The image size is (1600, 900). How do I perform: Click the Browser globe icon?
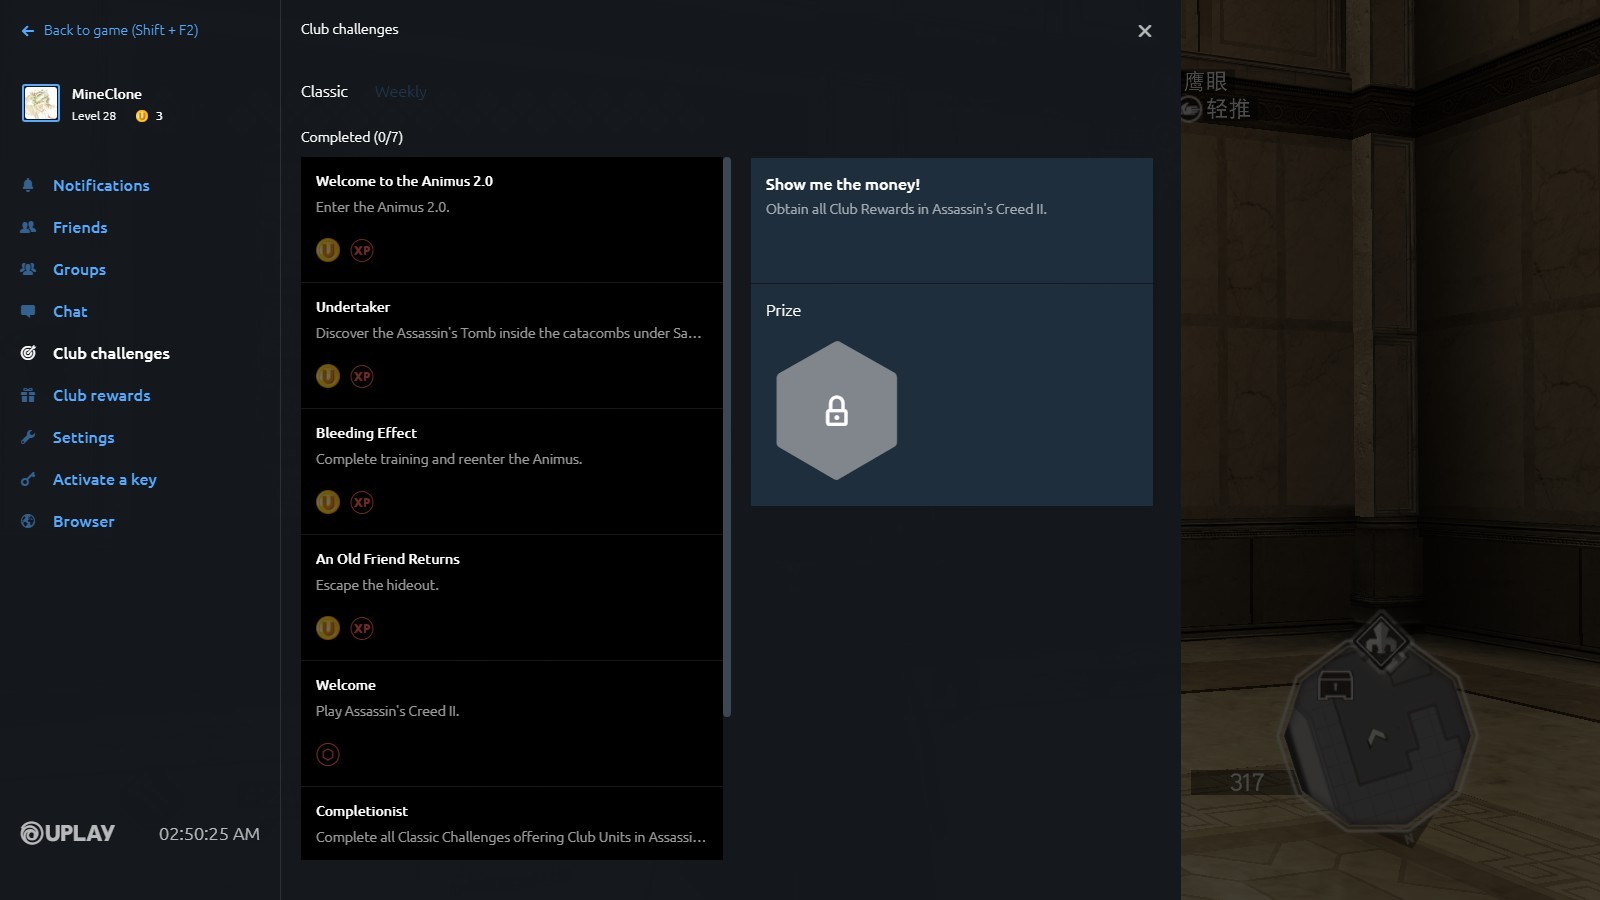(28, 521)
